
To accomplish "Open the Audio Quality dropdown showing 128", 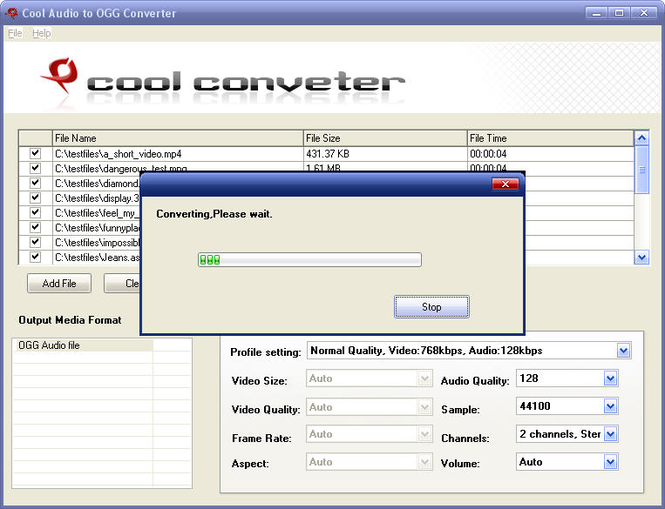I will tap(610, 378).
